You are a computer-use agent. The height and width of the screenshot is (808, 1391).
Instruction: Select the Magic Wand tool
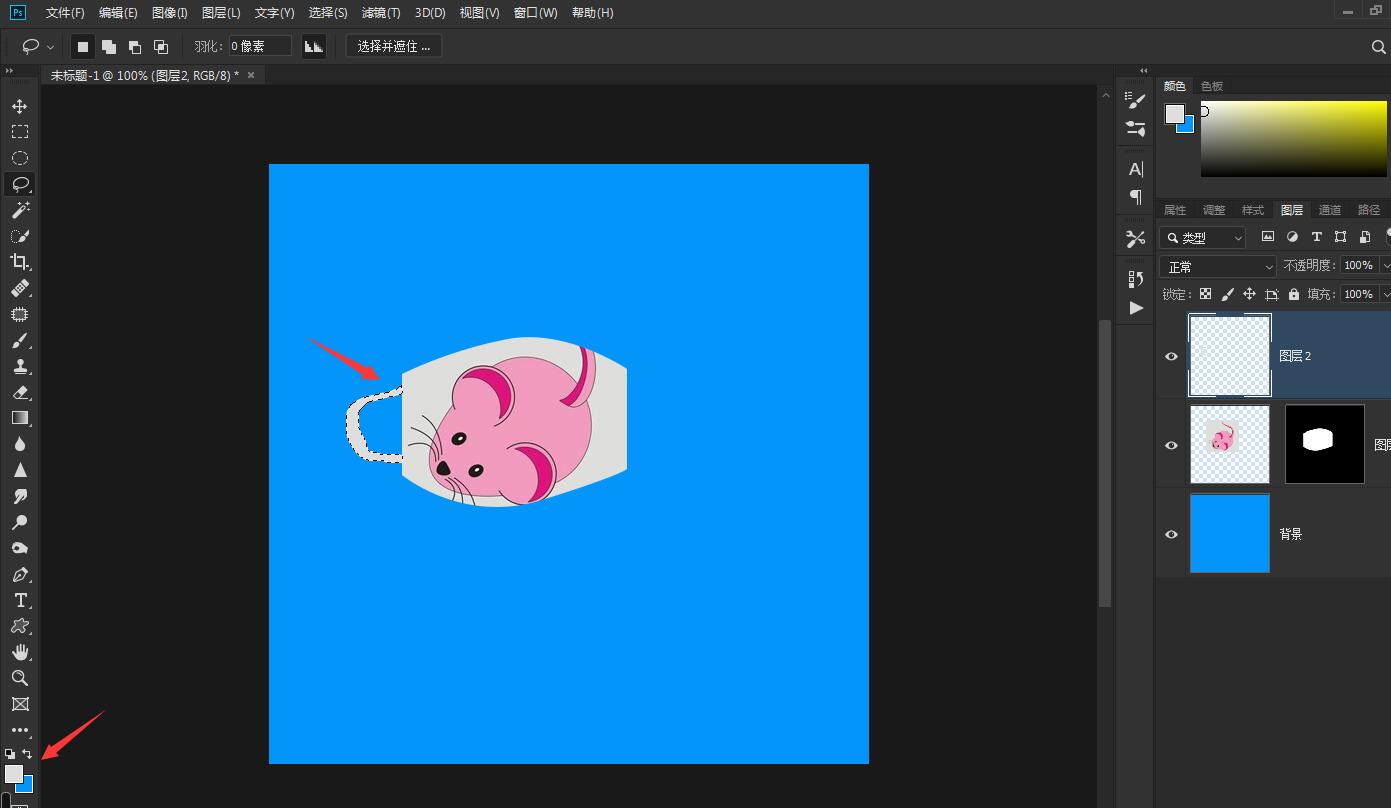20,210
